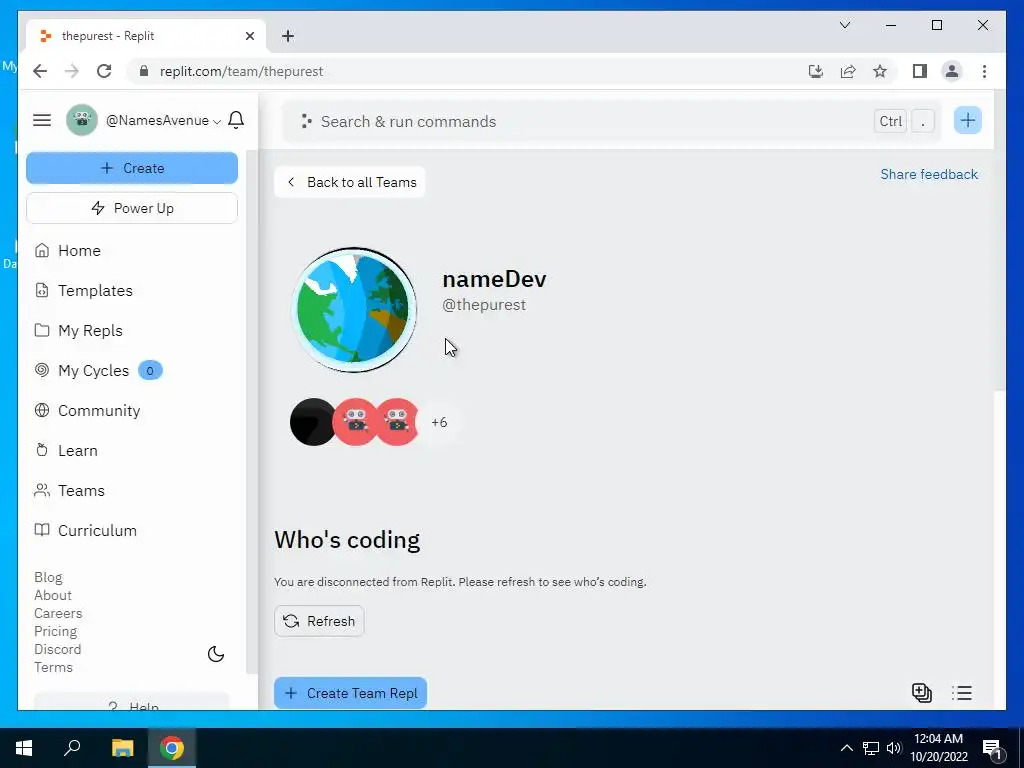Open the hamburger sidebar menu
This screenshot has width=1024, height=768.
(42, 120)
